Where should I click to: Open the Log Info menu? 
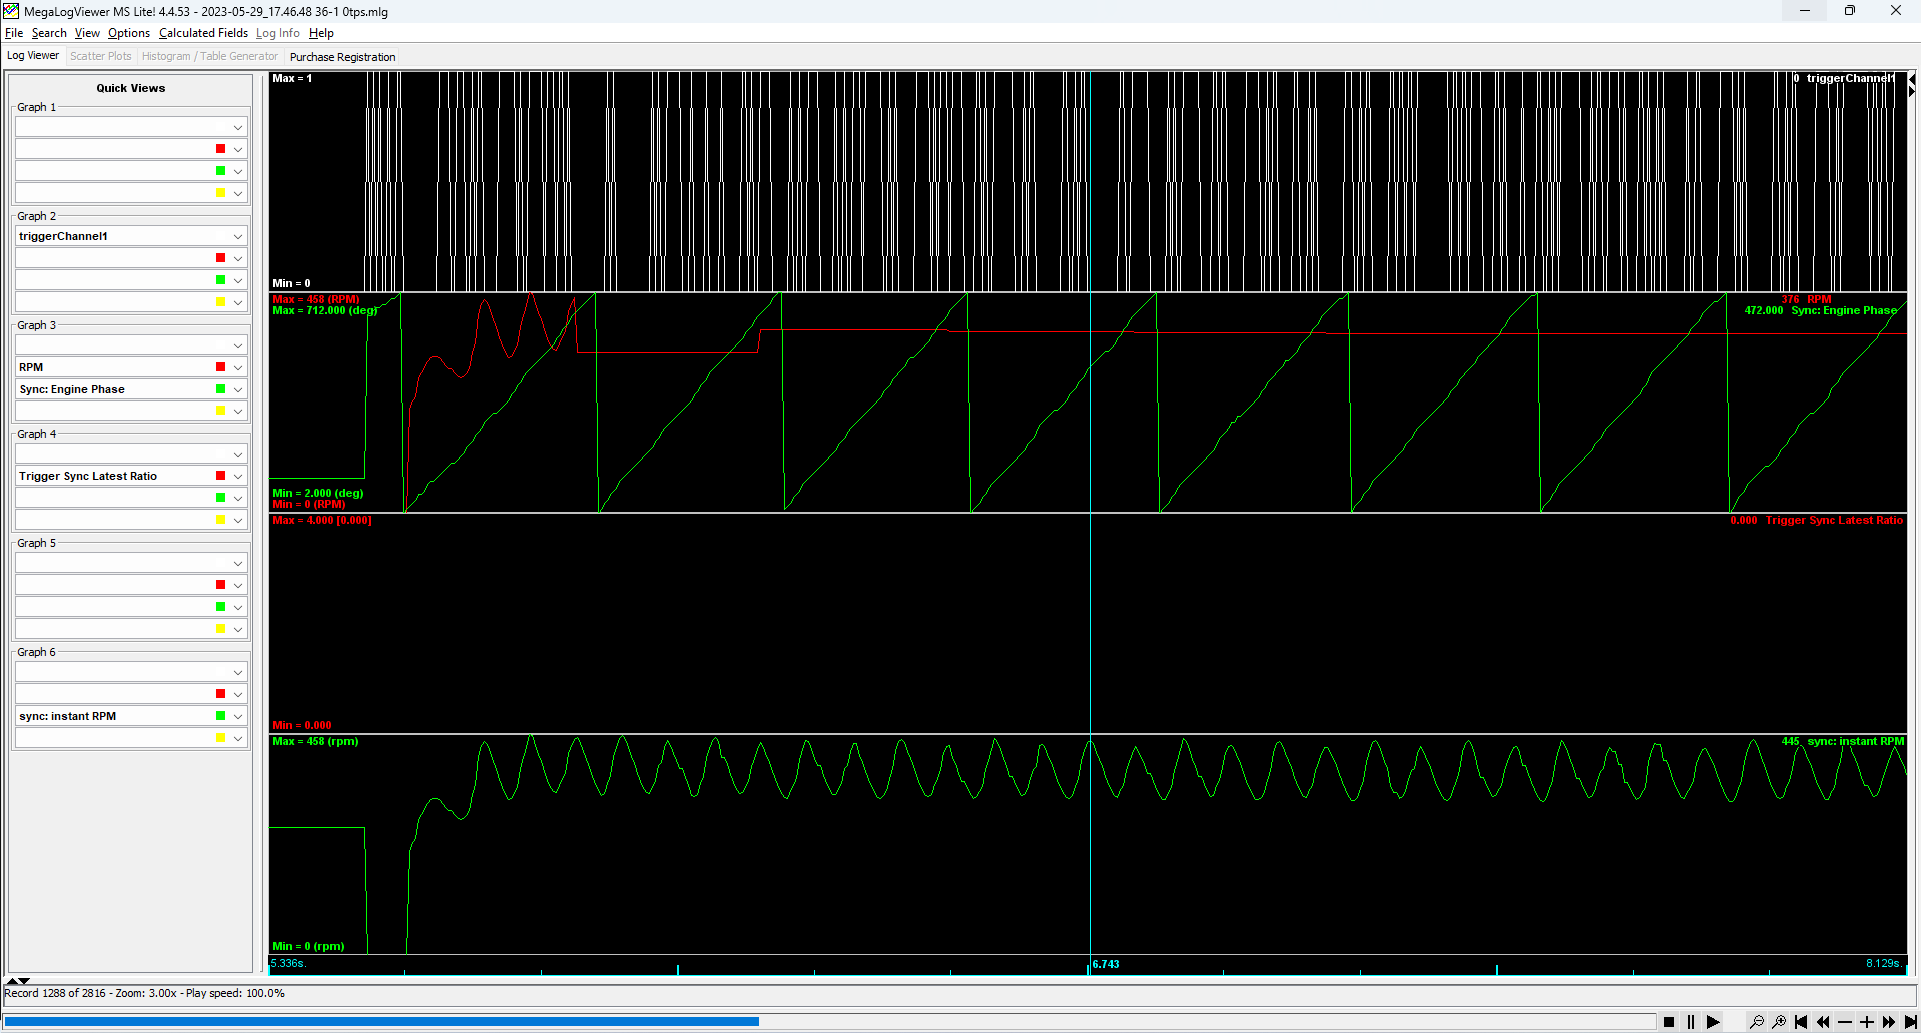(278, 33)
